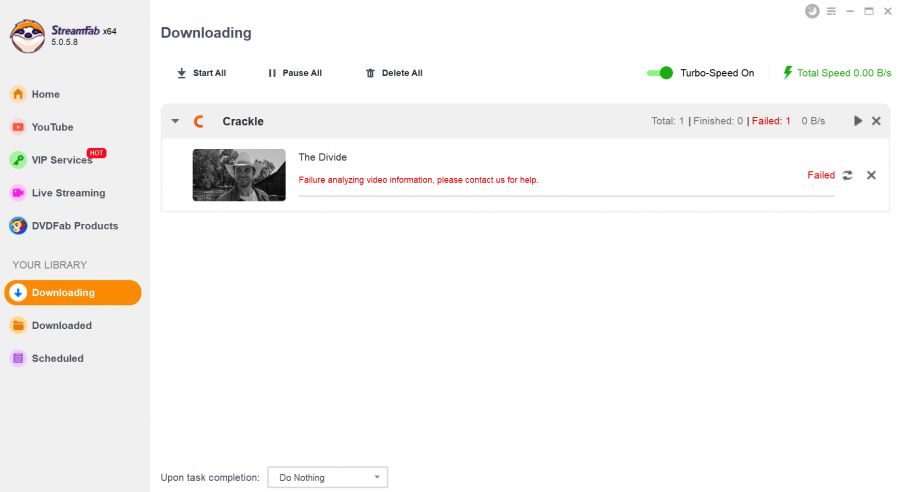Screen dimensions: 900x492
Task: Open the Upon task completion dropdown
Action: point(328,478)
